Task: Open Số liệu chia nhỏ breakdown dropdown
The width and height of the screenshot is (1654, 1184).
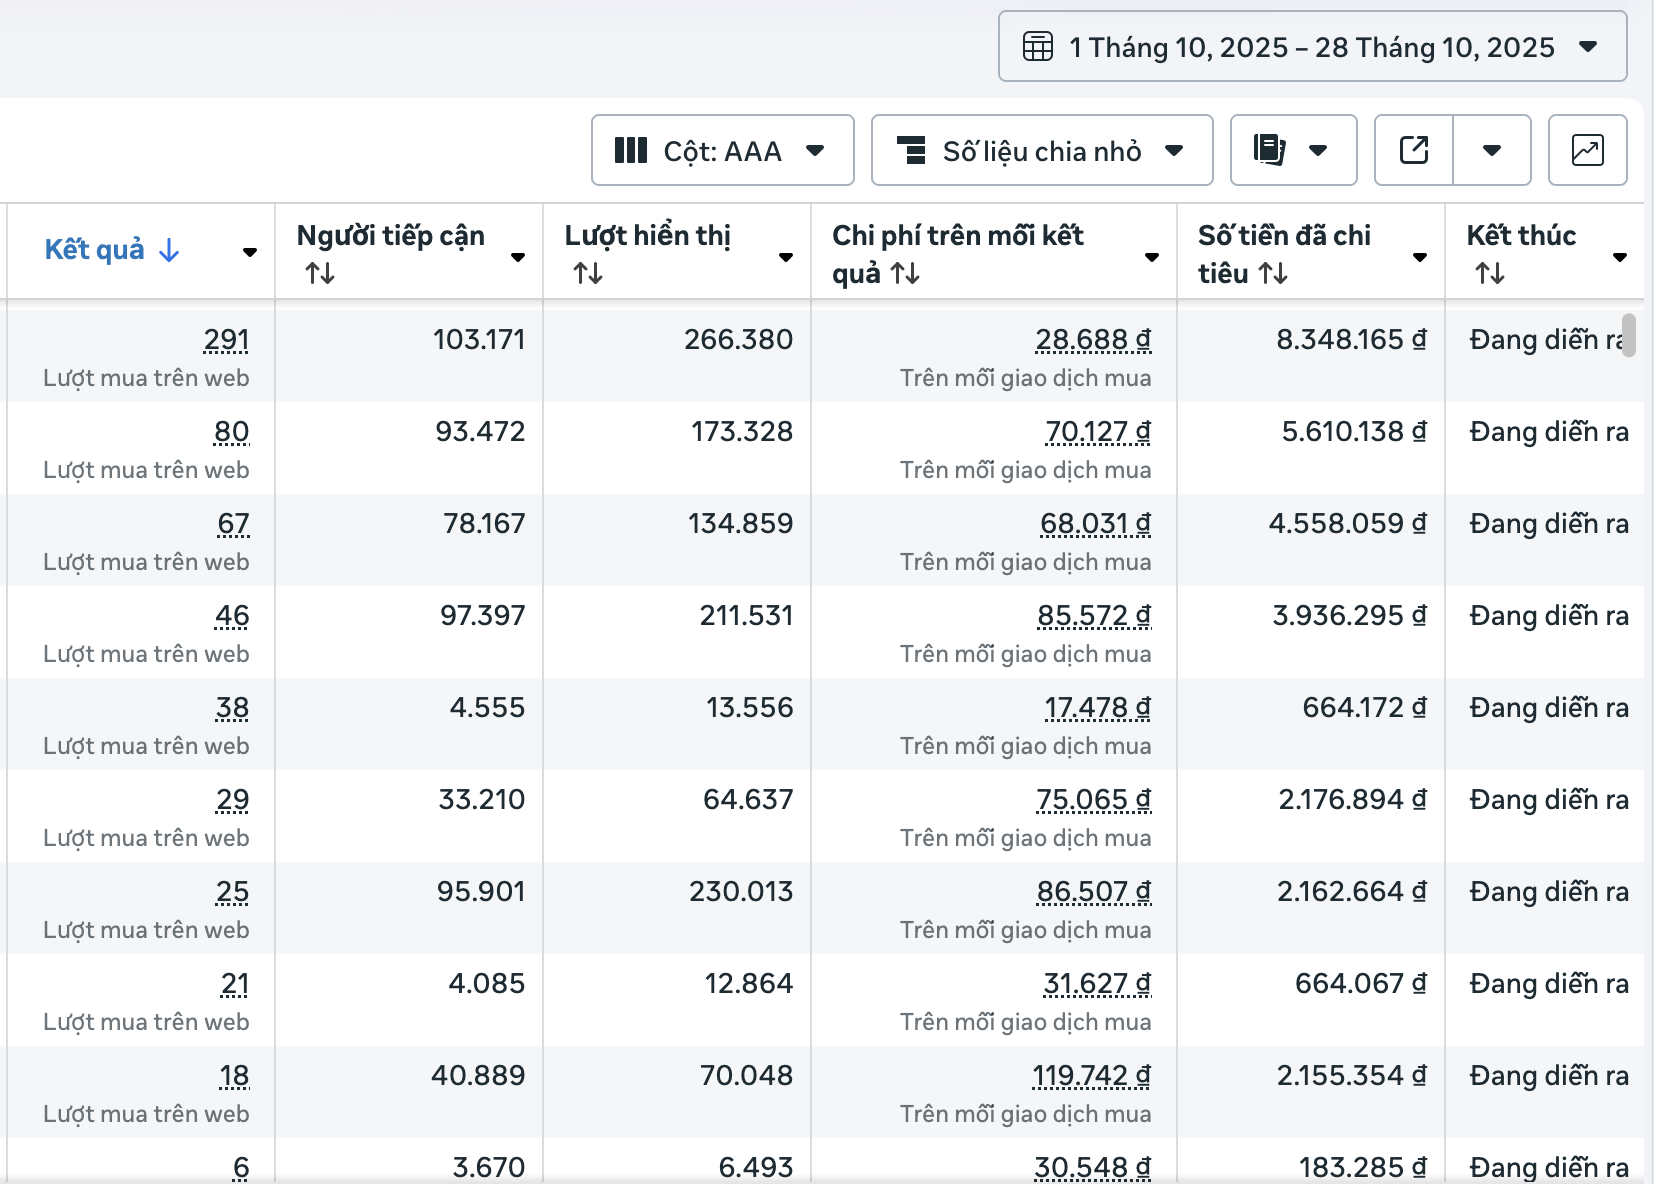Action: click(x=1041, y=150)
